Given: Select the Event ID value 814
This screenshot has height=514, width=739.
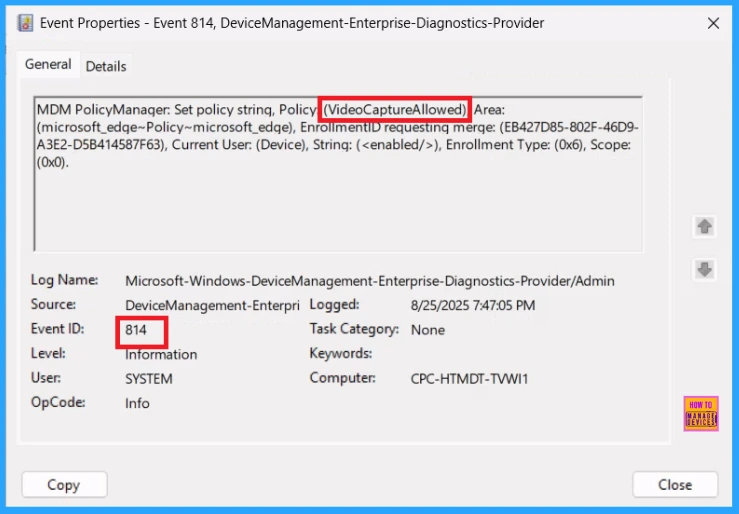Looking at the screenshot, I should pos(136,330).
